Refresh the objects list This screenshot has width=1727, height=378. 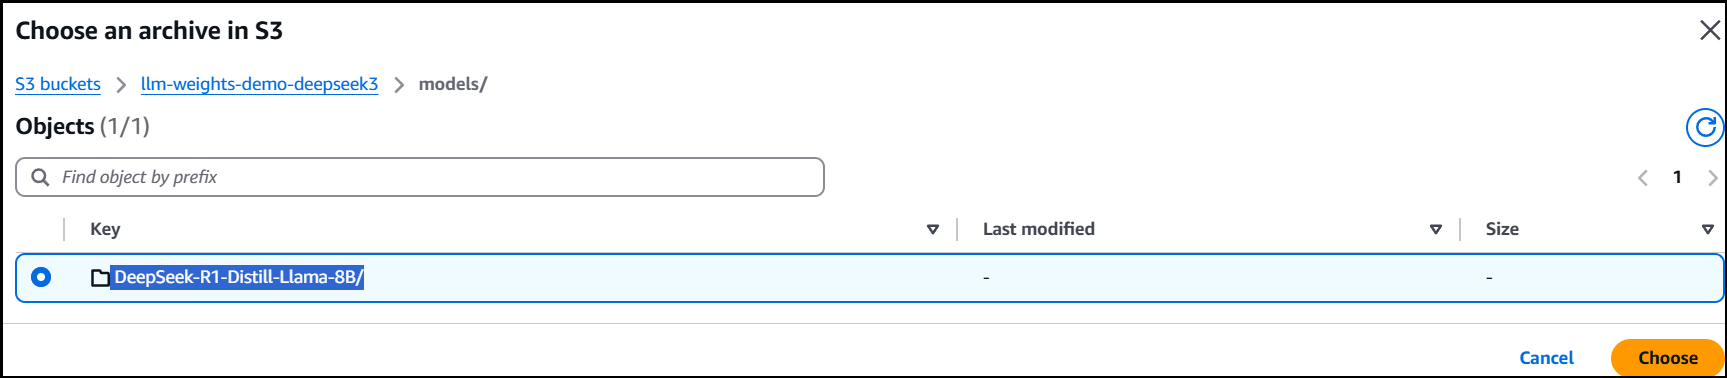[1705, 127]
